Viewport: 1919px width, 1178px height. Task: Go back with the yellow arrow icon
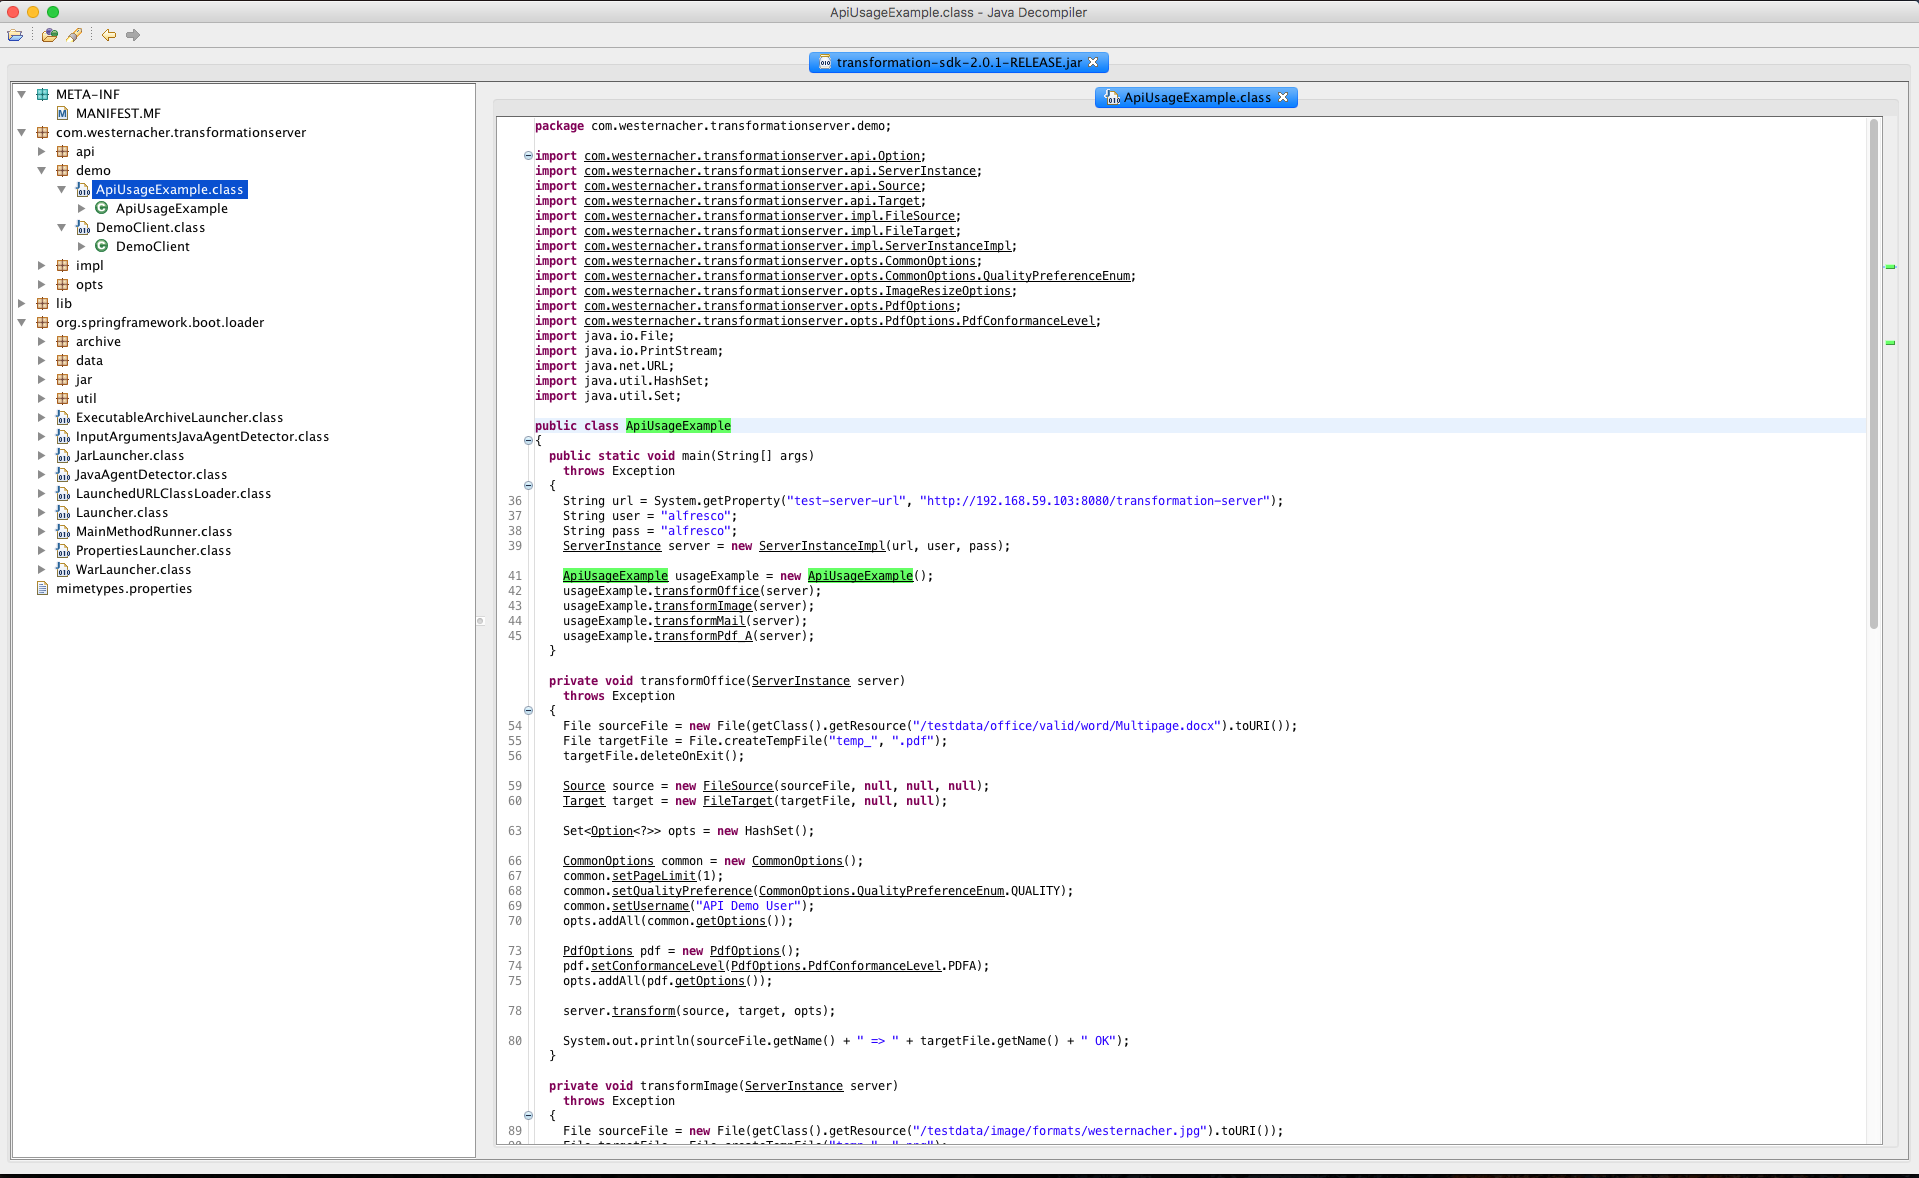[x=108, y=35]
